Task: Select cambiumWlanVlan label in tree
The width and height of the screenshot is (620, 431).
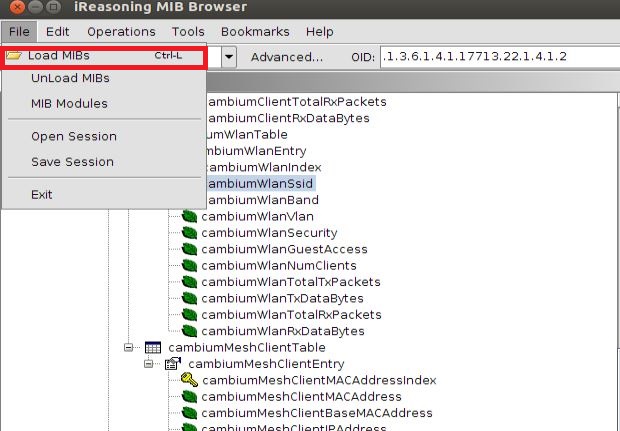Action: 257,216
